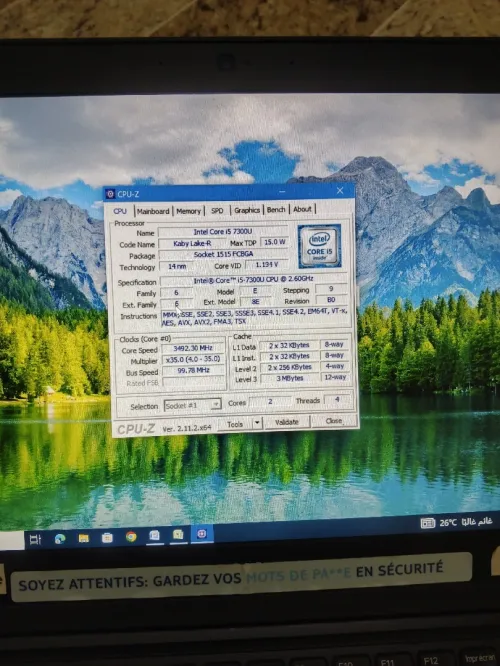Image resolution: width=500 pixels, height=666 pixels.
Task: Go to the Bench tab
Action: [276, 209]
